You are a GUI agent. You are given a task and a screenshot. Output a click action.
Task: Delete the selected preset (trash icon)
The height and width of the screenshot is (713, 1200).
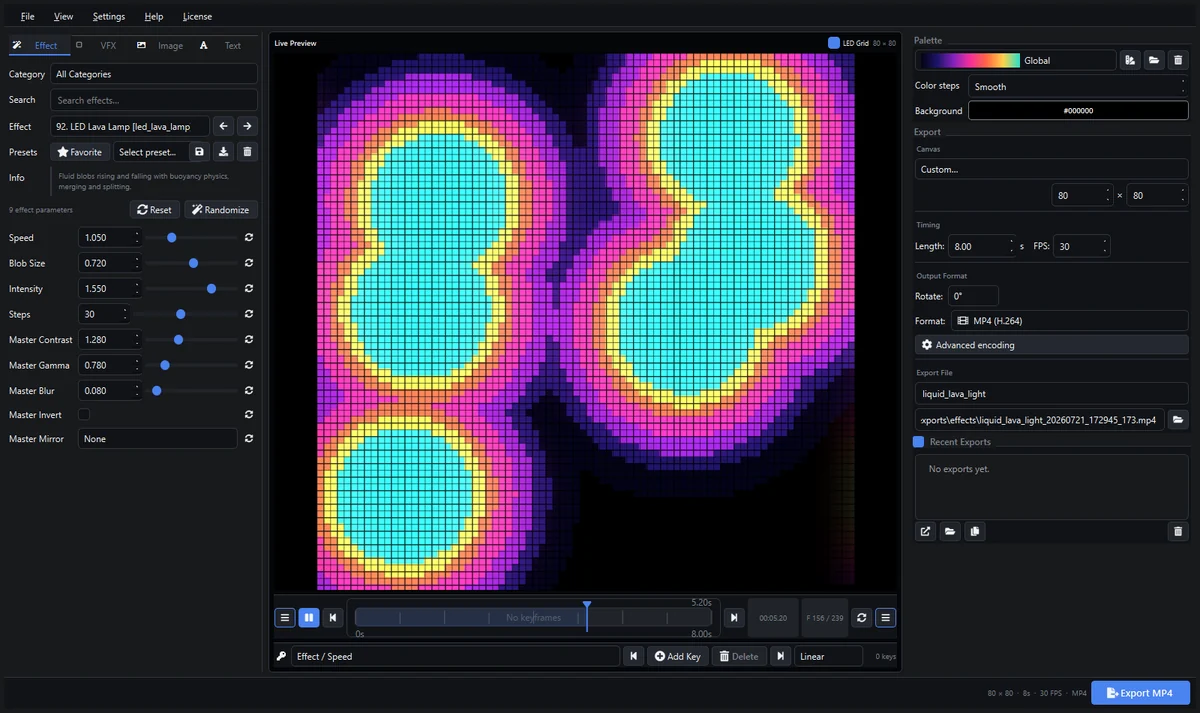(248, 152)
